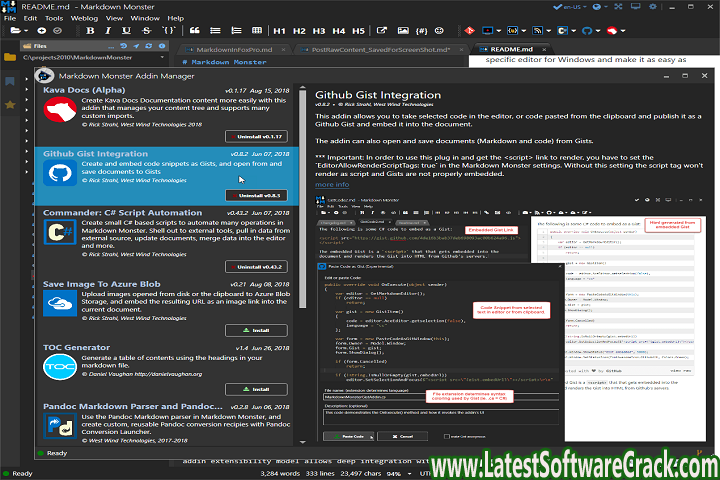Insert a hyperlink with external link icon
This screenshot has width=720, height=480.
pyautogui.click(x=382, y=31)
